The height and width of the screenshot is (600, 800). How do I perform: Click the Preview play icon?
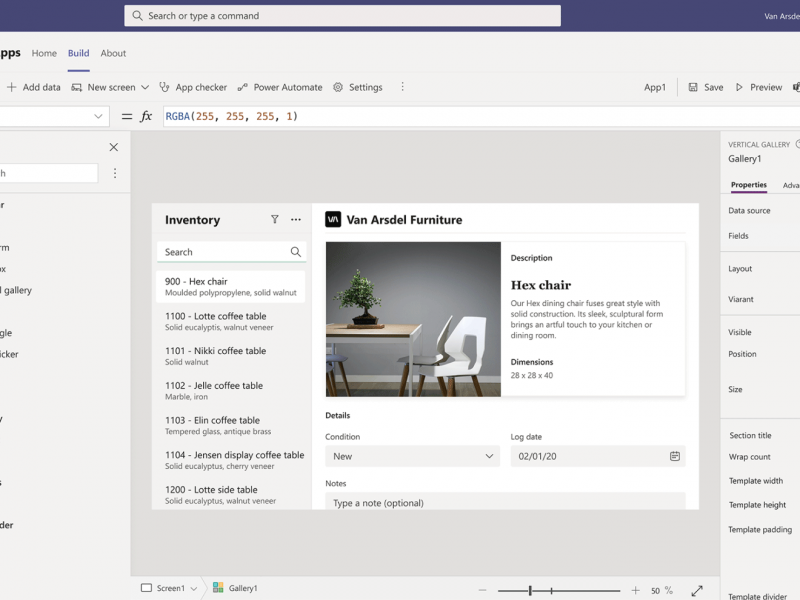(x=739, y=87)
